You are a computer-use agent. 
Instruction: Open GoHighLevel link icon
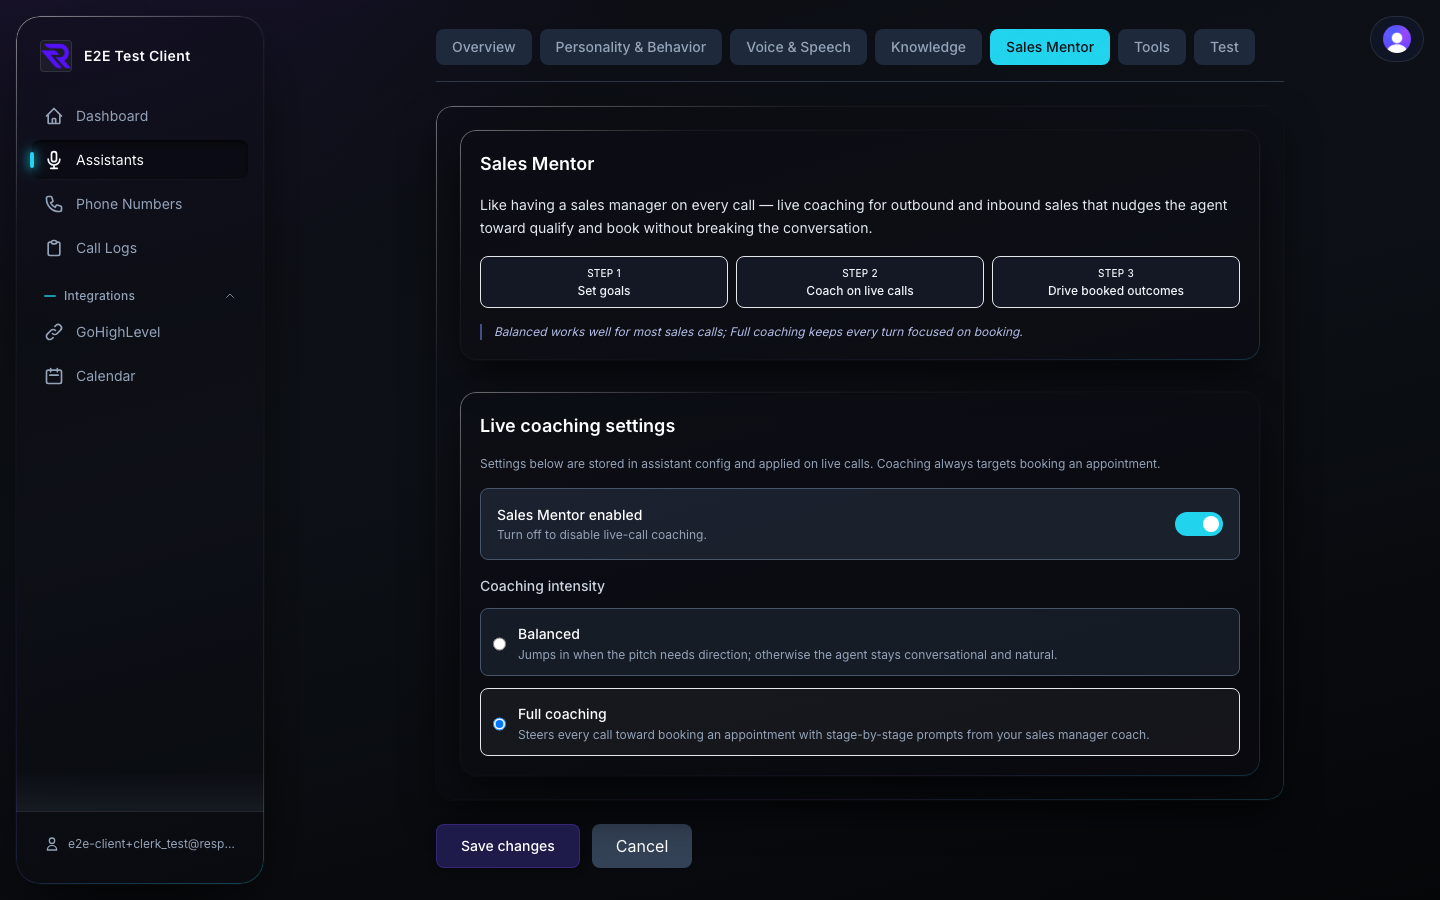coord(54,332)
